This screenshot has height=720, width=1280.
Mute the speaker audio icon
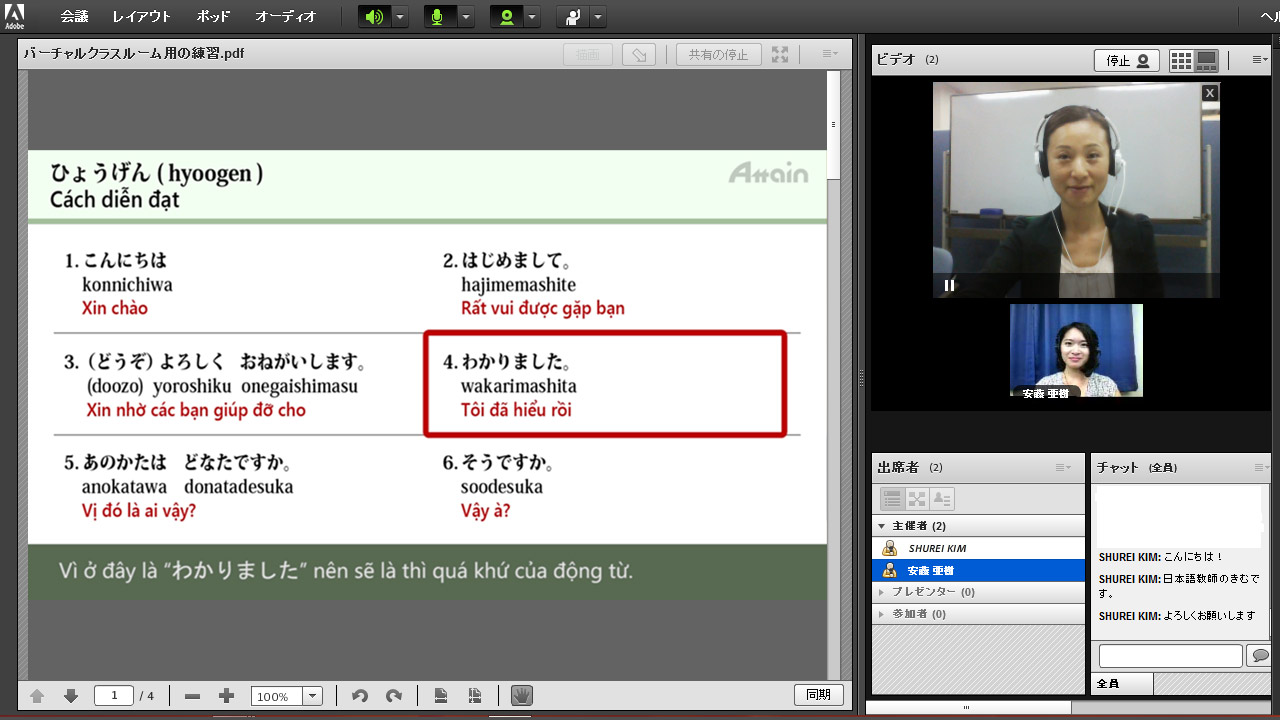374,17
